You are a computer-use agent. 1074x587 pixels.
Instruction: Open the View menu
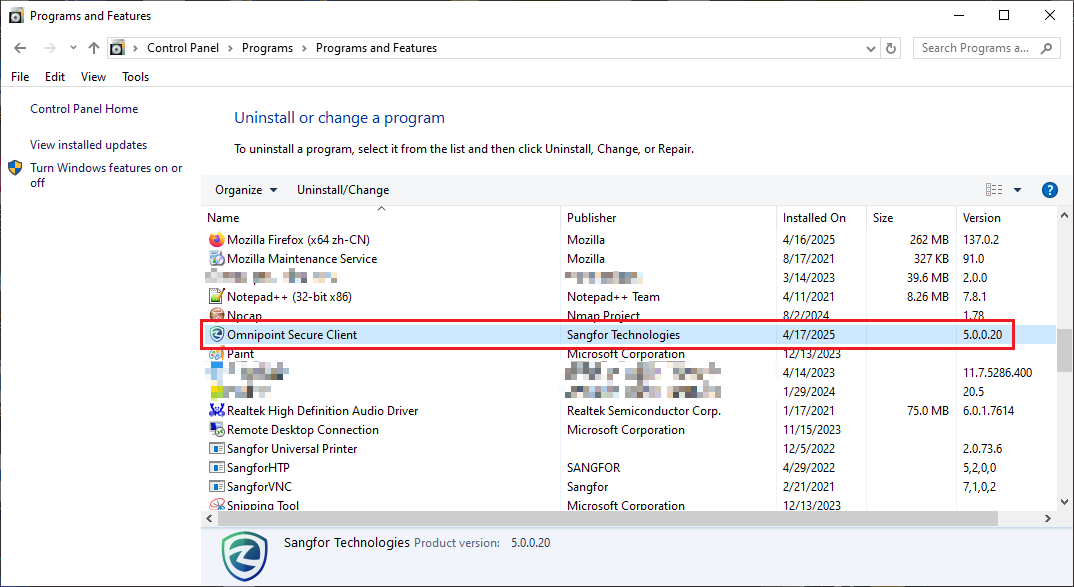[93, 77]
